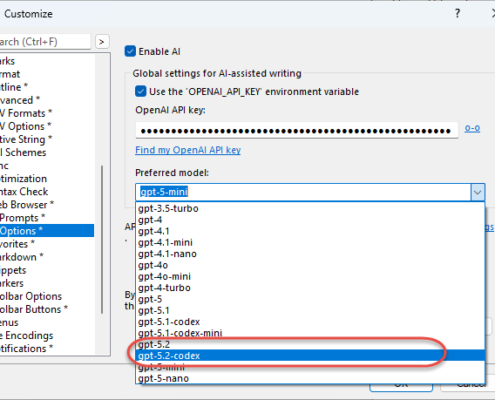This screenshot has width=495, height=400.
Task: Select the 'Prompts *' category
Action: (47, 218)
